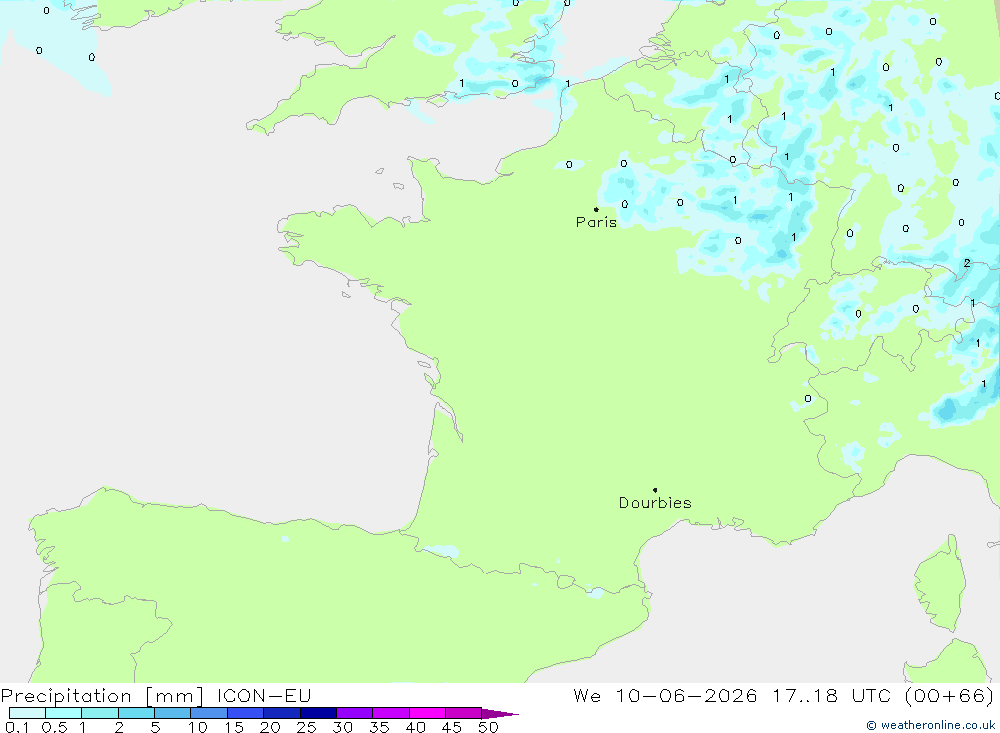Click the 'Precipitation [mm]' title text
Image resolution: width=1000 pixels, height=733 pixels.
pos(102,696)
